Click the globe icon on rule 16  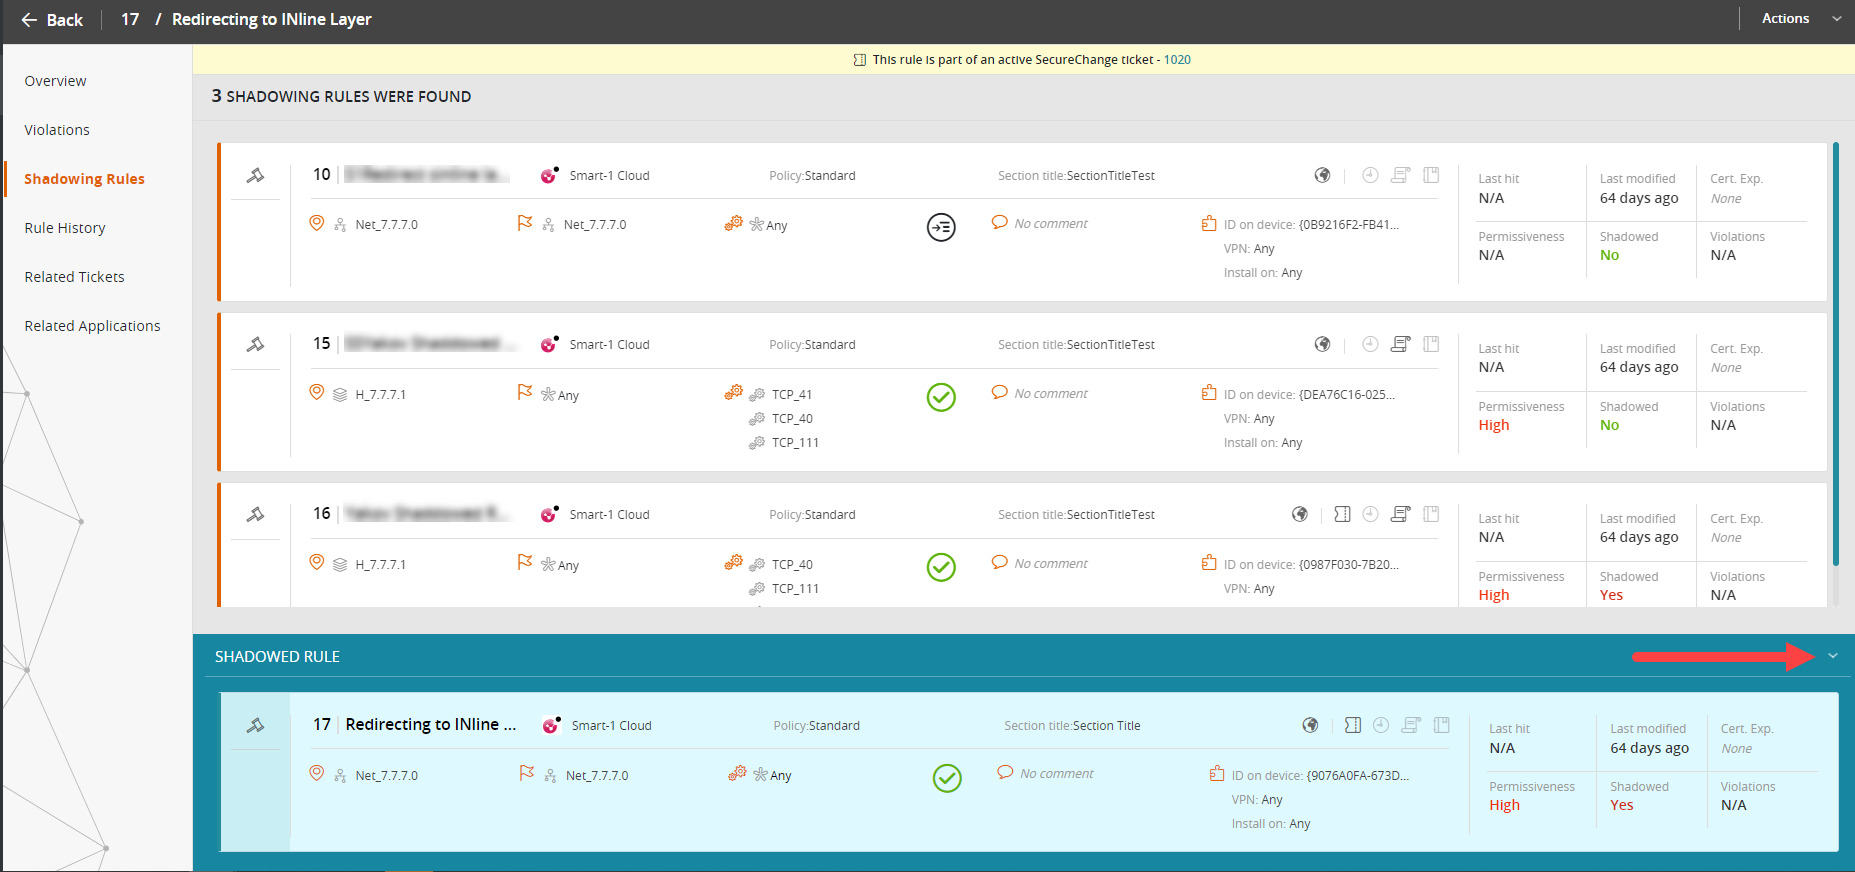pos(1299,514)
